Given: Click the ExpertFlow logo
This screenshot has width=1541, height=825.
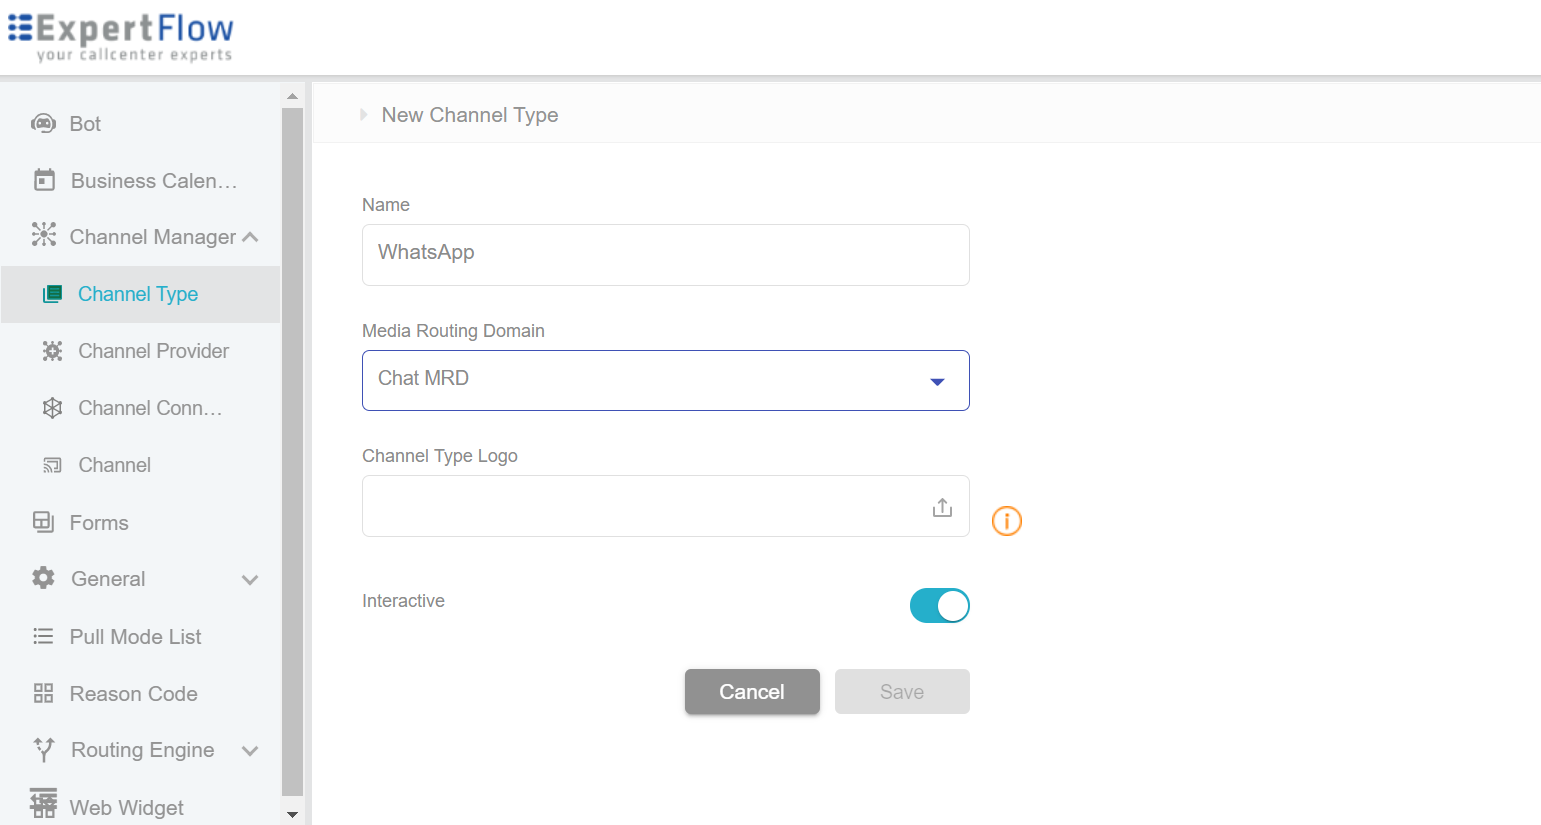Looking at the screenshot, I should pos(120,36).
